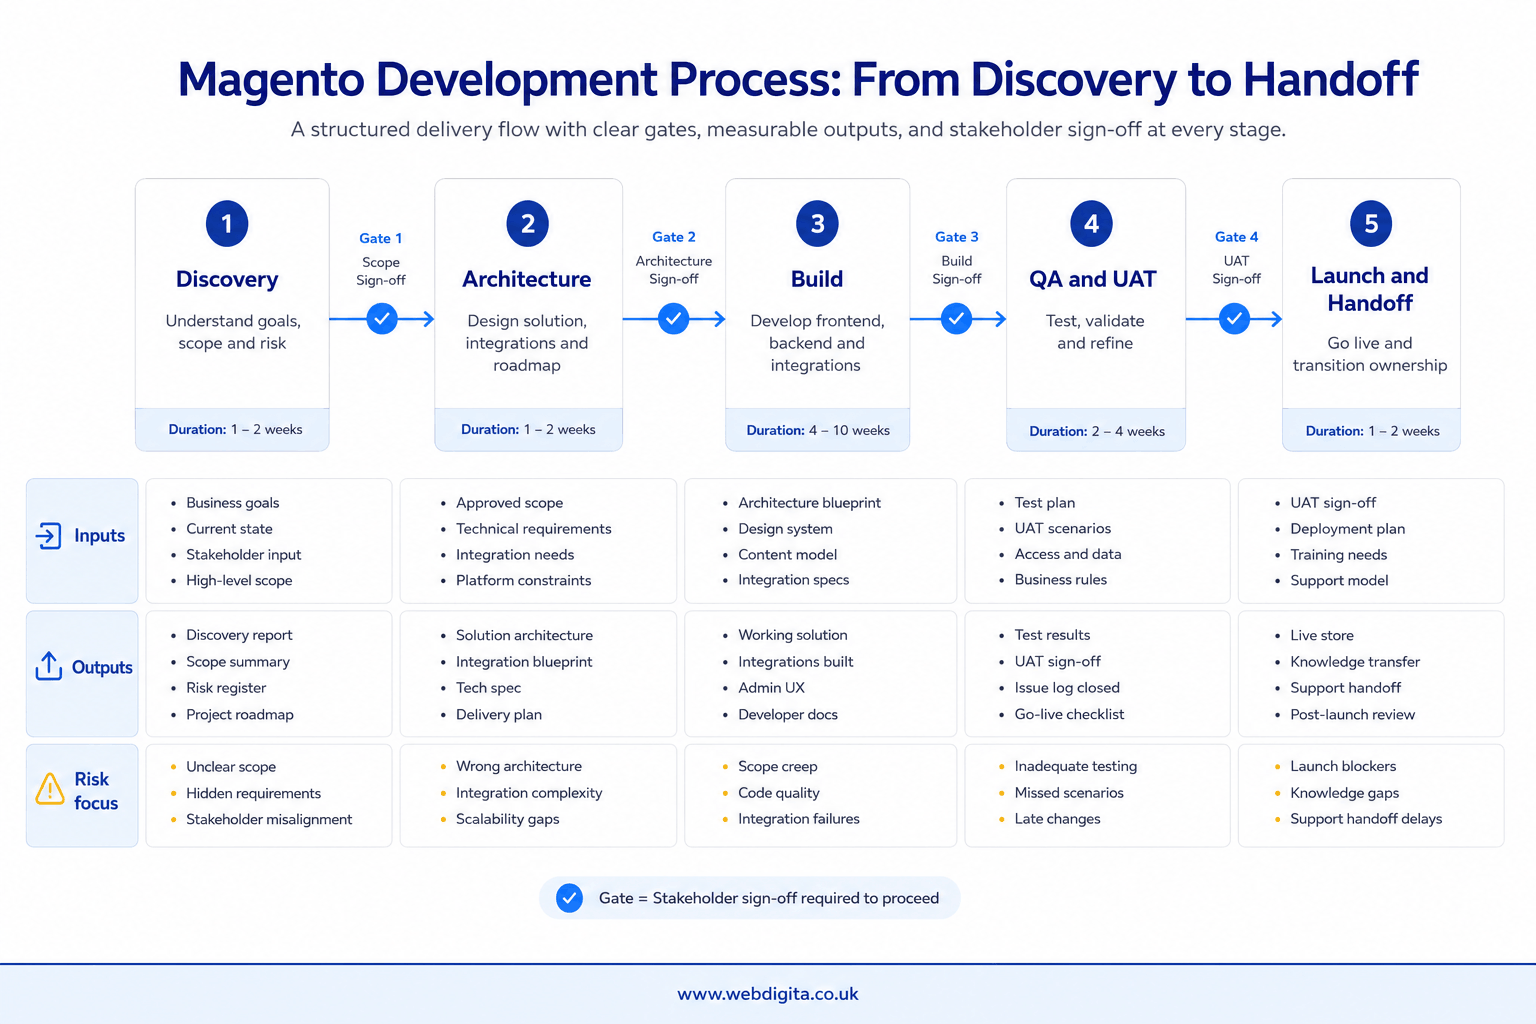Click the 'Inadequate testing' risk item
The height and width of the screenshot is (1024, 1536).
click(x=1076, y=766)
